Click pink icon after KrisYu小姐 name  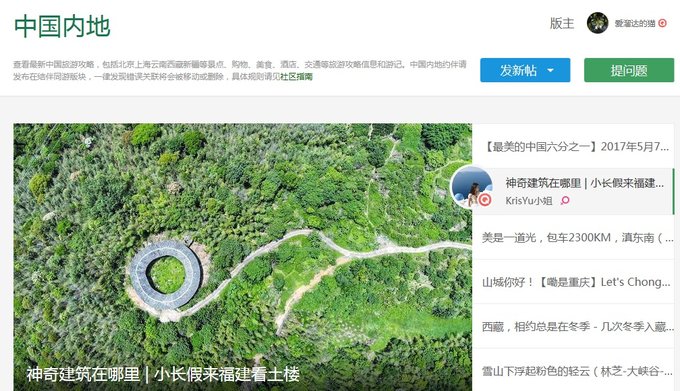point(565,200)
